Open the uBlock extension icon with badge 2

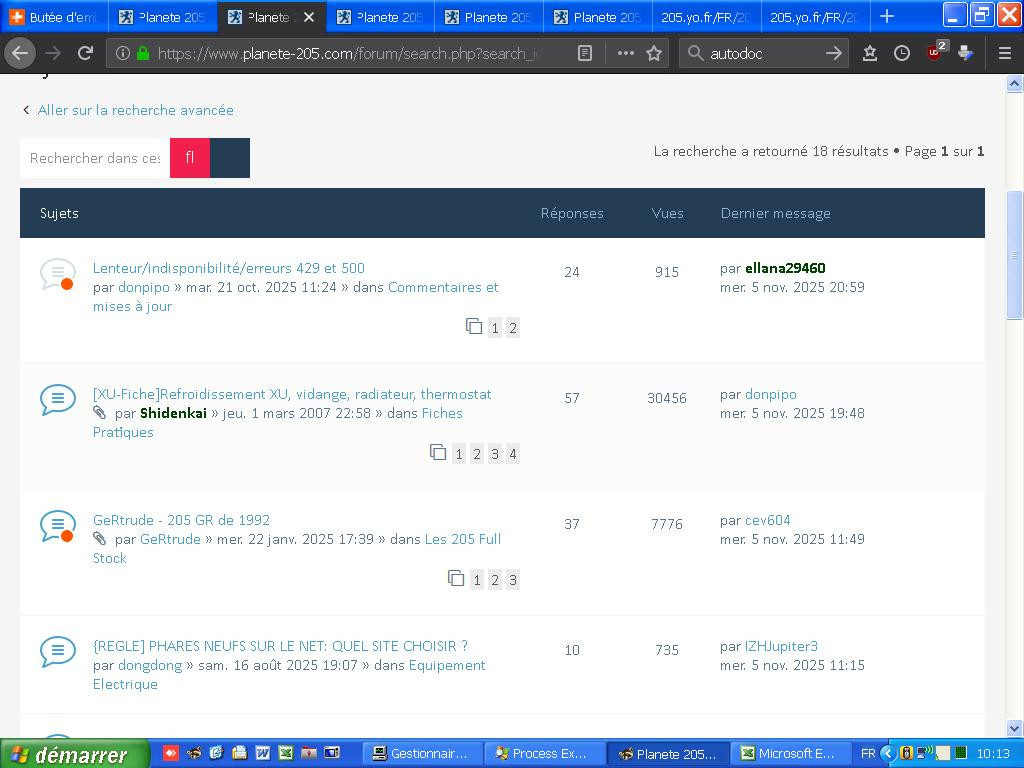point(935,53)
